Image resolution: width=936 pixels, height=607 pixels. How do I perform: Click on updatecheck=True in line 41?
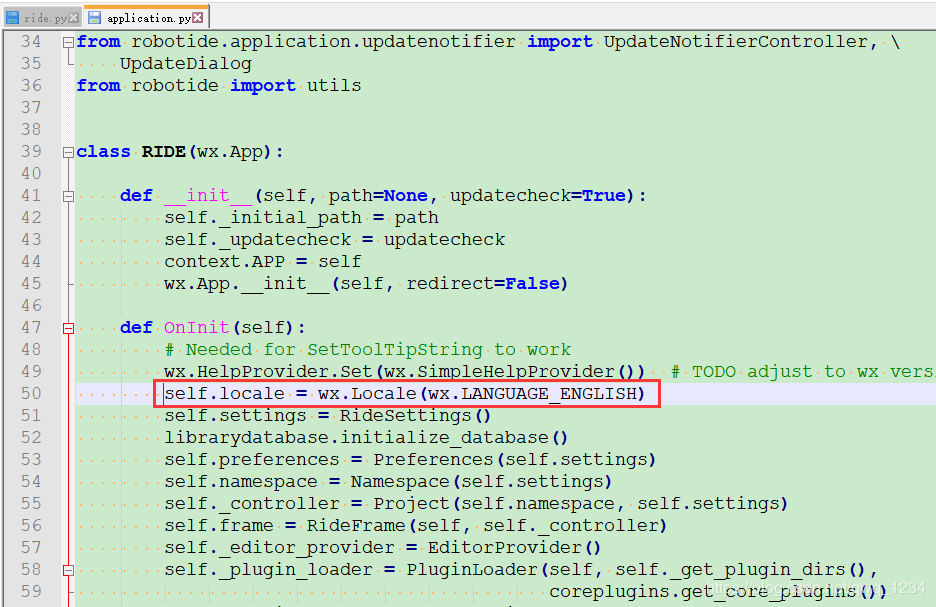coord(538,196)
